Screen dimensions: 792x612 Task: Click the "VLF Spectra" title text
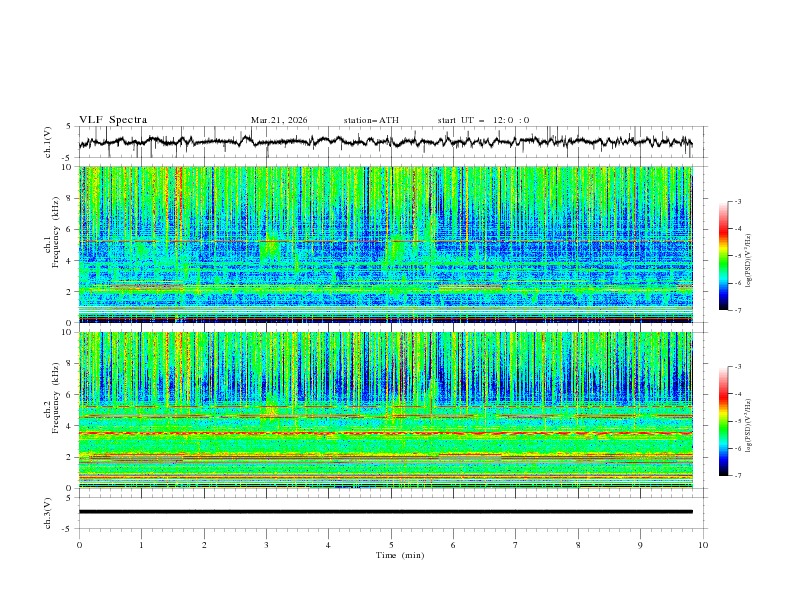(x=113, y=120)
